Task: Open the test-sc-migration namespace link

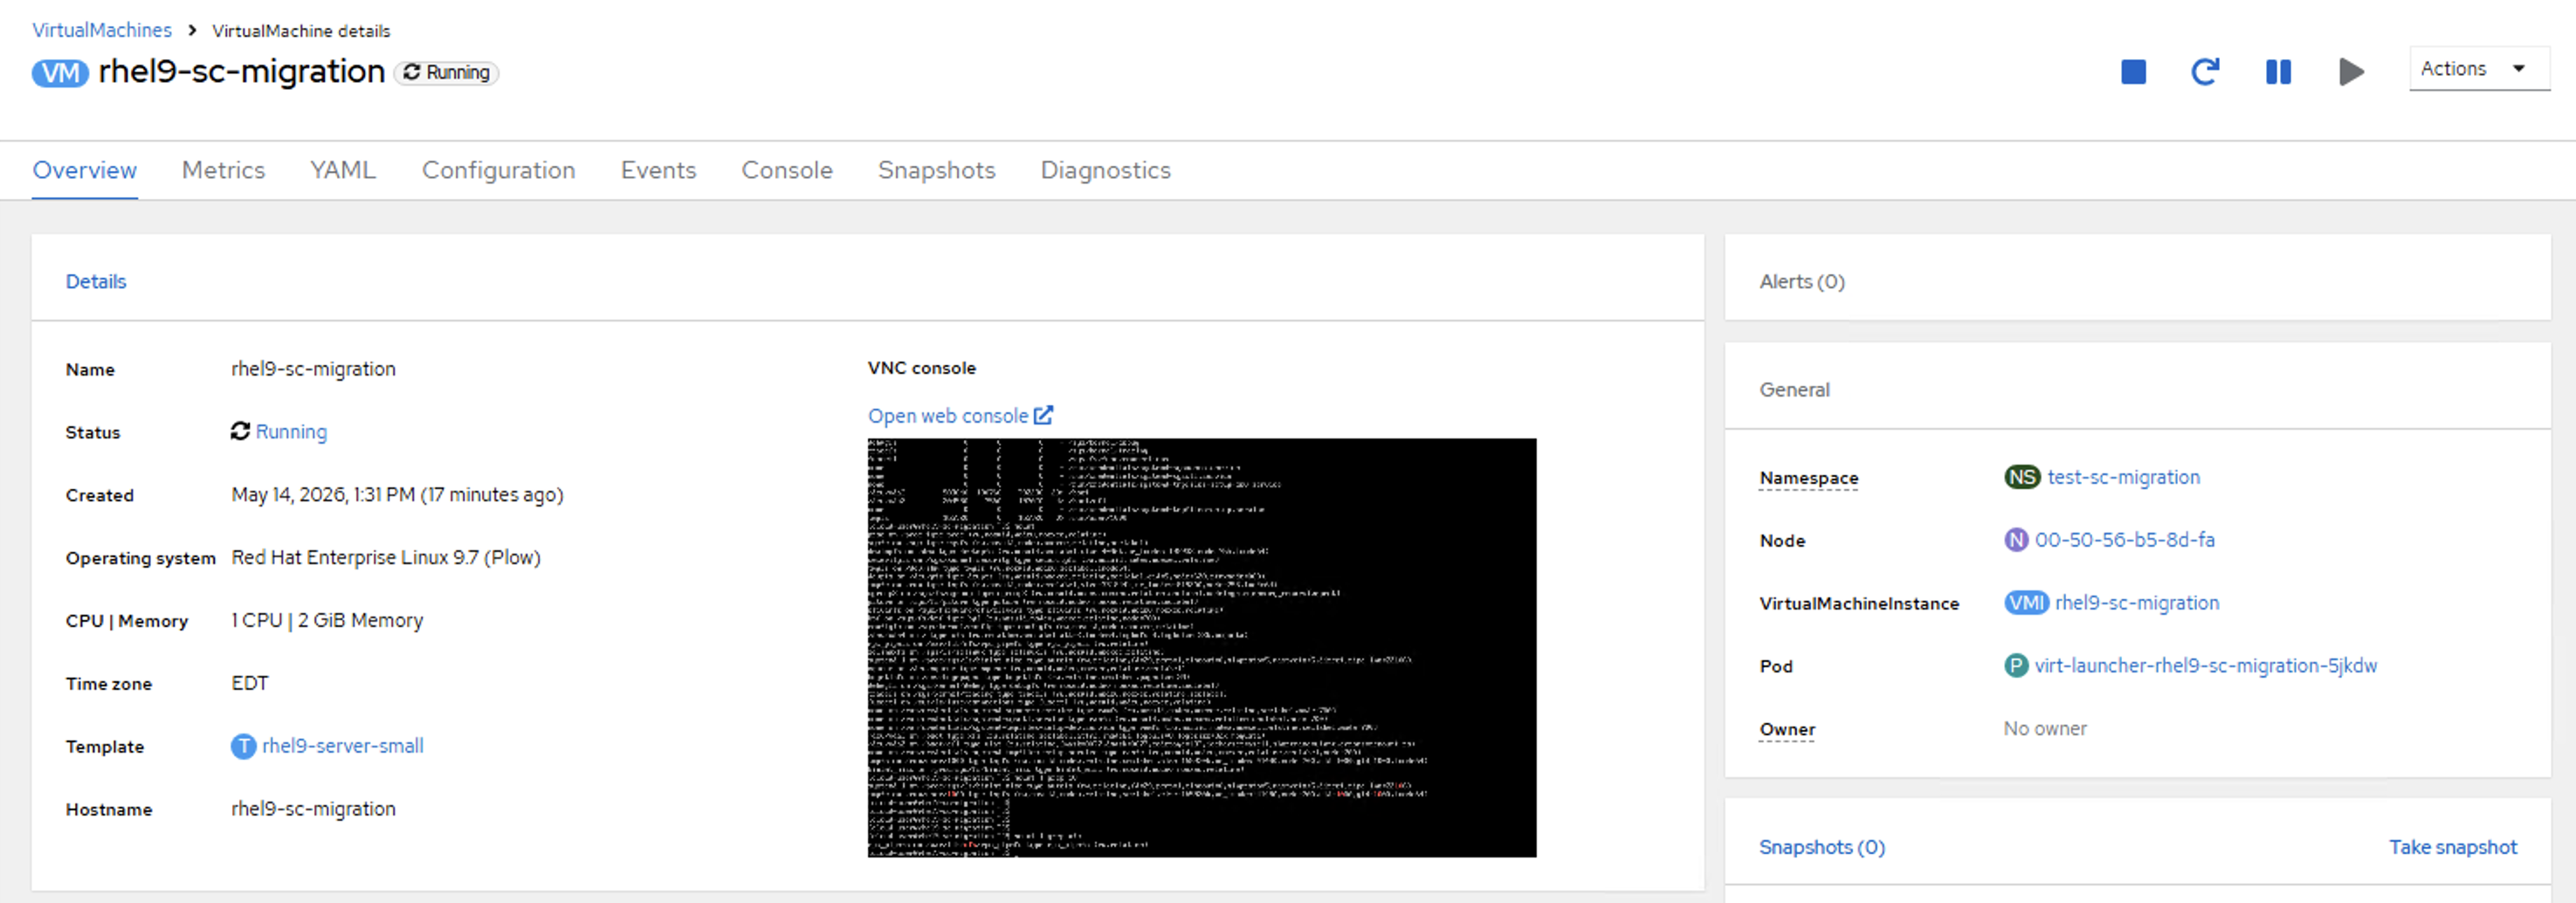Action: point(2124,477)
